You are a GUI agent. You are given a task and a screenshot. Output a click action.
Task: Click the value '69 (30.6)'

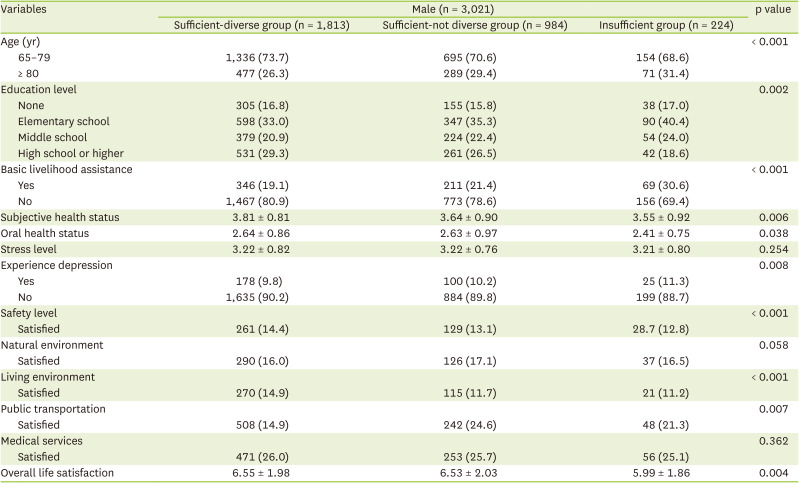tap(665, 185)
